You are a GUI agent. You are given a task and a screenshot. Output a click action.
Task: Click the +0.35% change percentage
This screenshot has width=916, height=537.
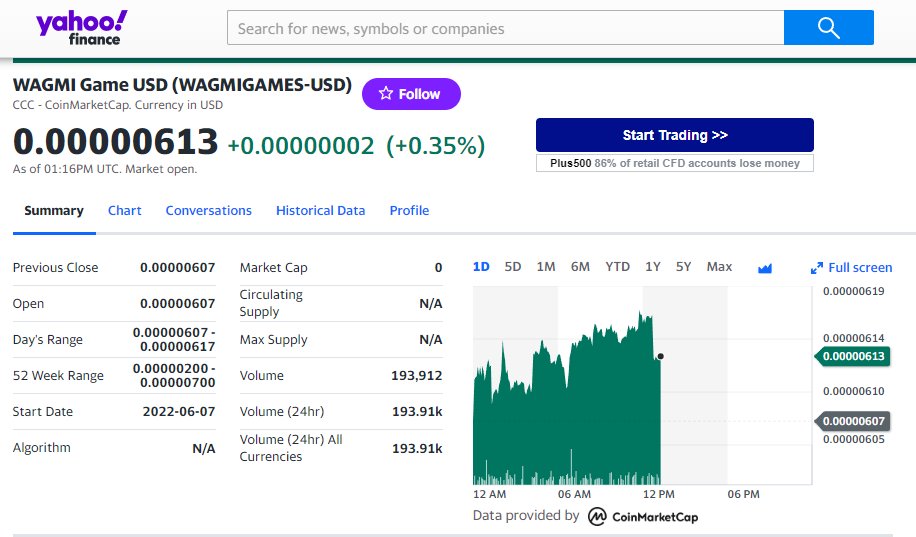[x=436, y=145]
